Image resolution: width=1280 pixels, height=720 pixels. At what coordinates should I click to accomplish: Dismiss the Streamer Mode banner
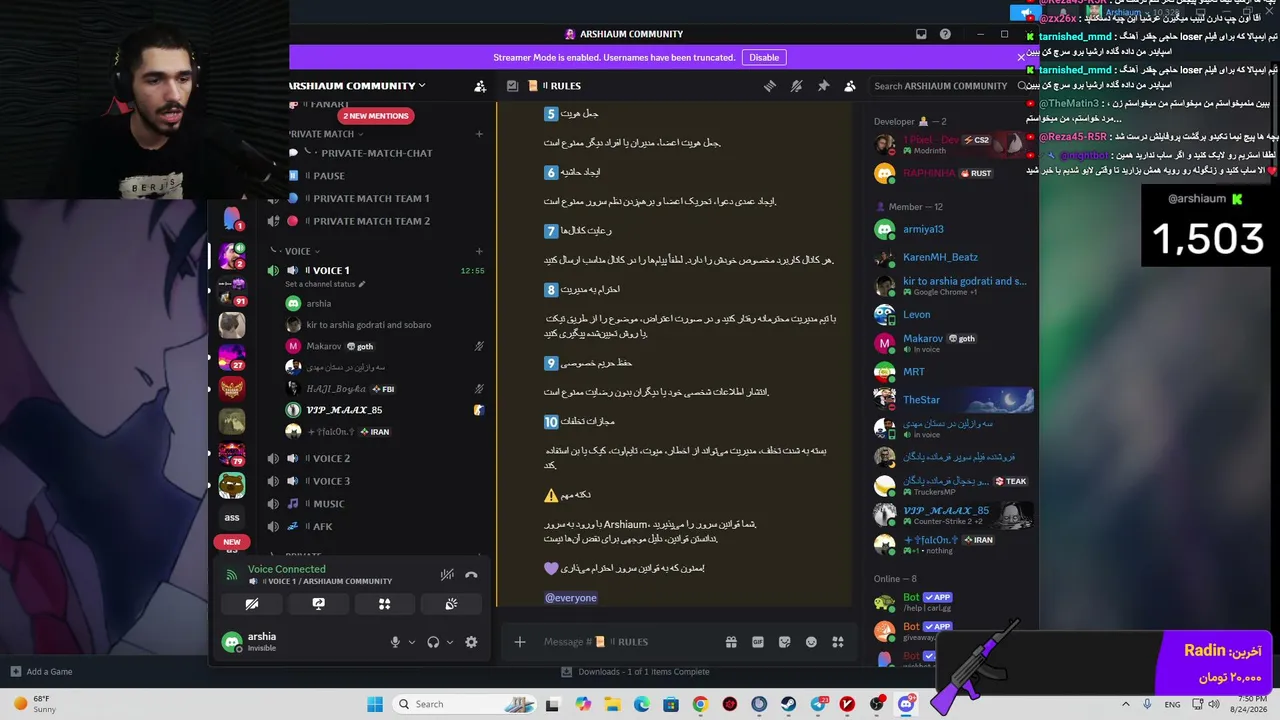tap(1021, 57)
